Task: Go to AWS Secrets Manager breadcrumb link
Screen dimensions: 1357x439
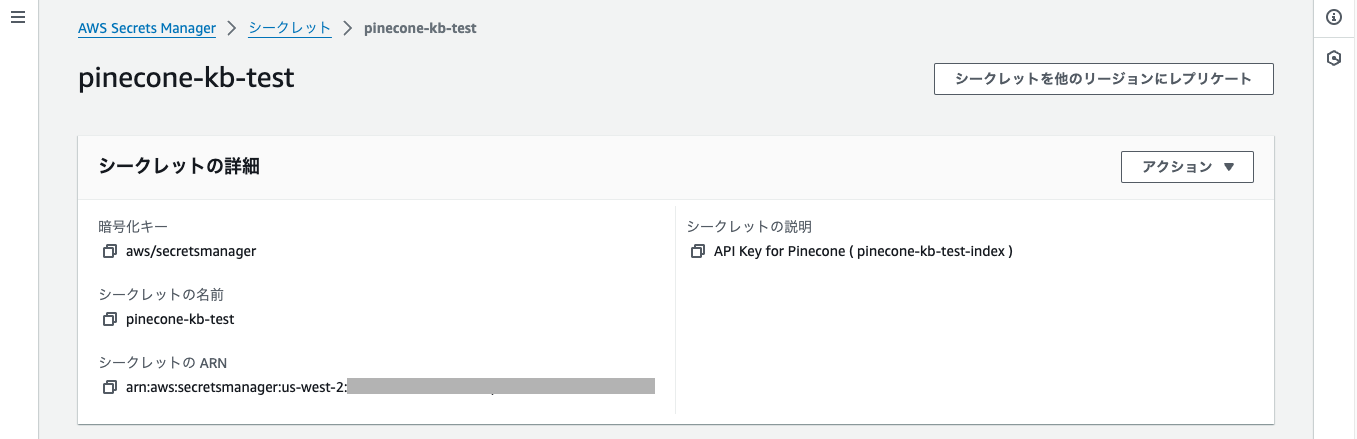Action: coord(147,28)
